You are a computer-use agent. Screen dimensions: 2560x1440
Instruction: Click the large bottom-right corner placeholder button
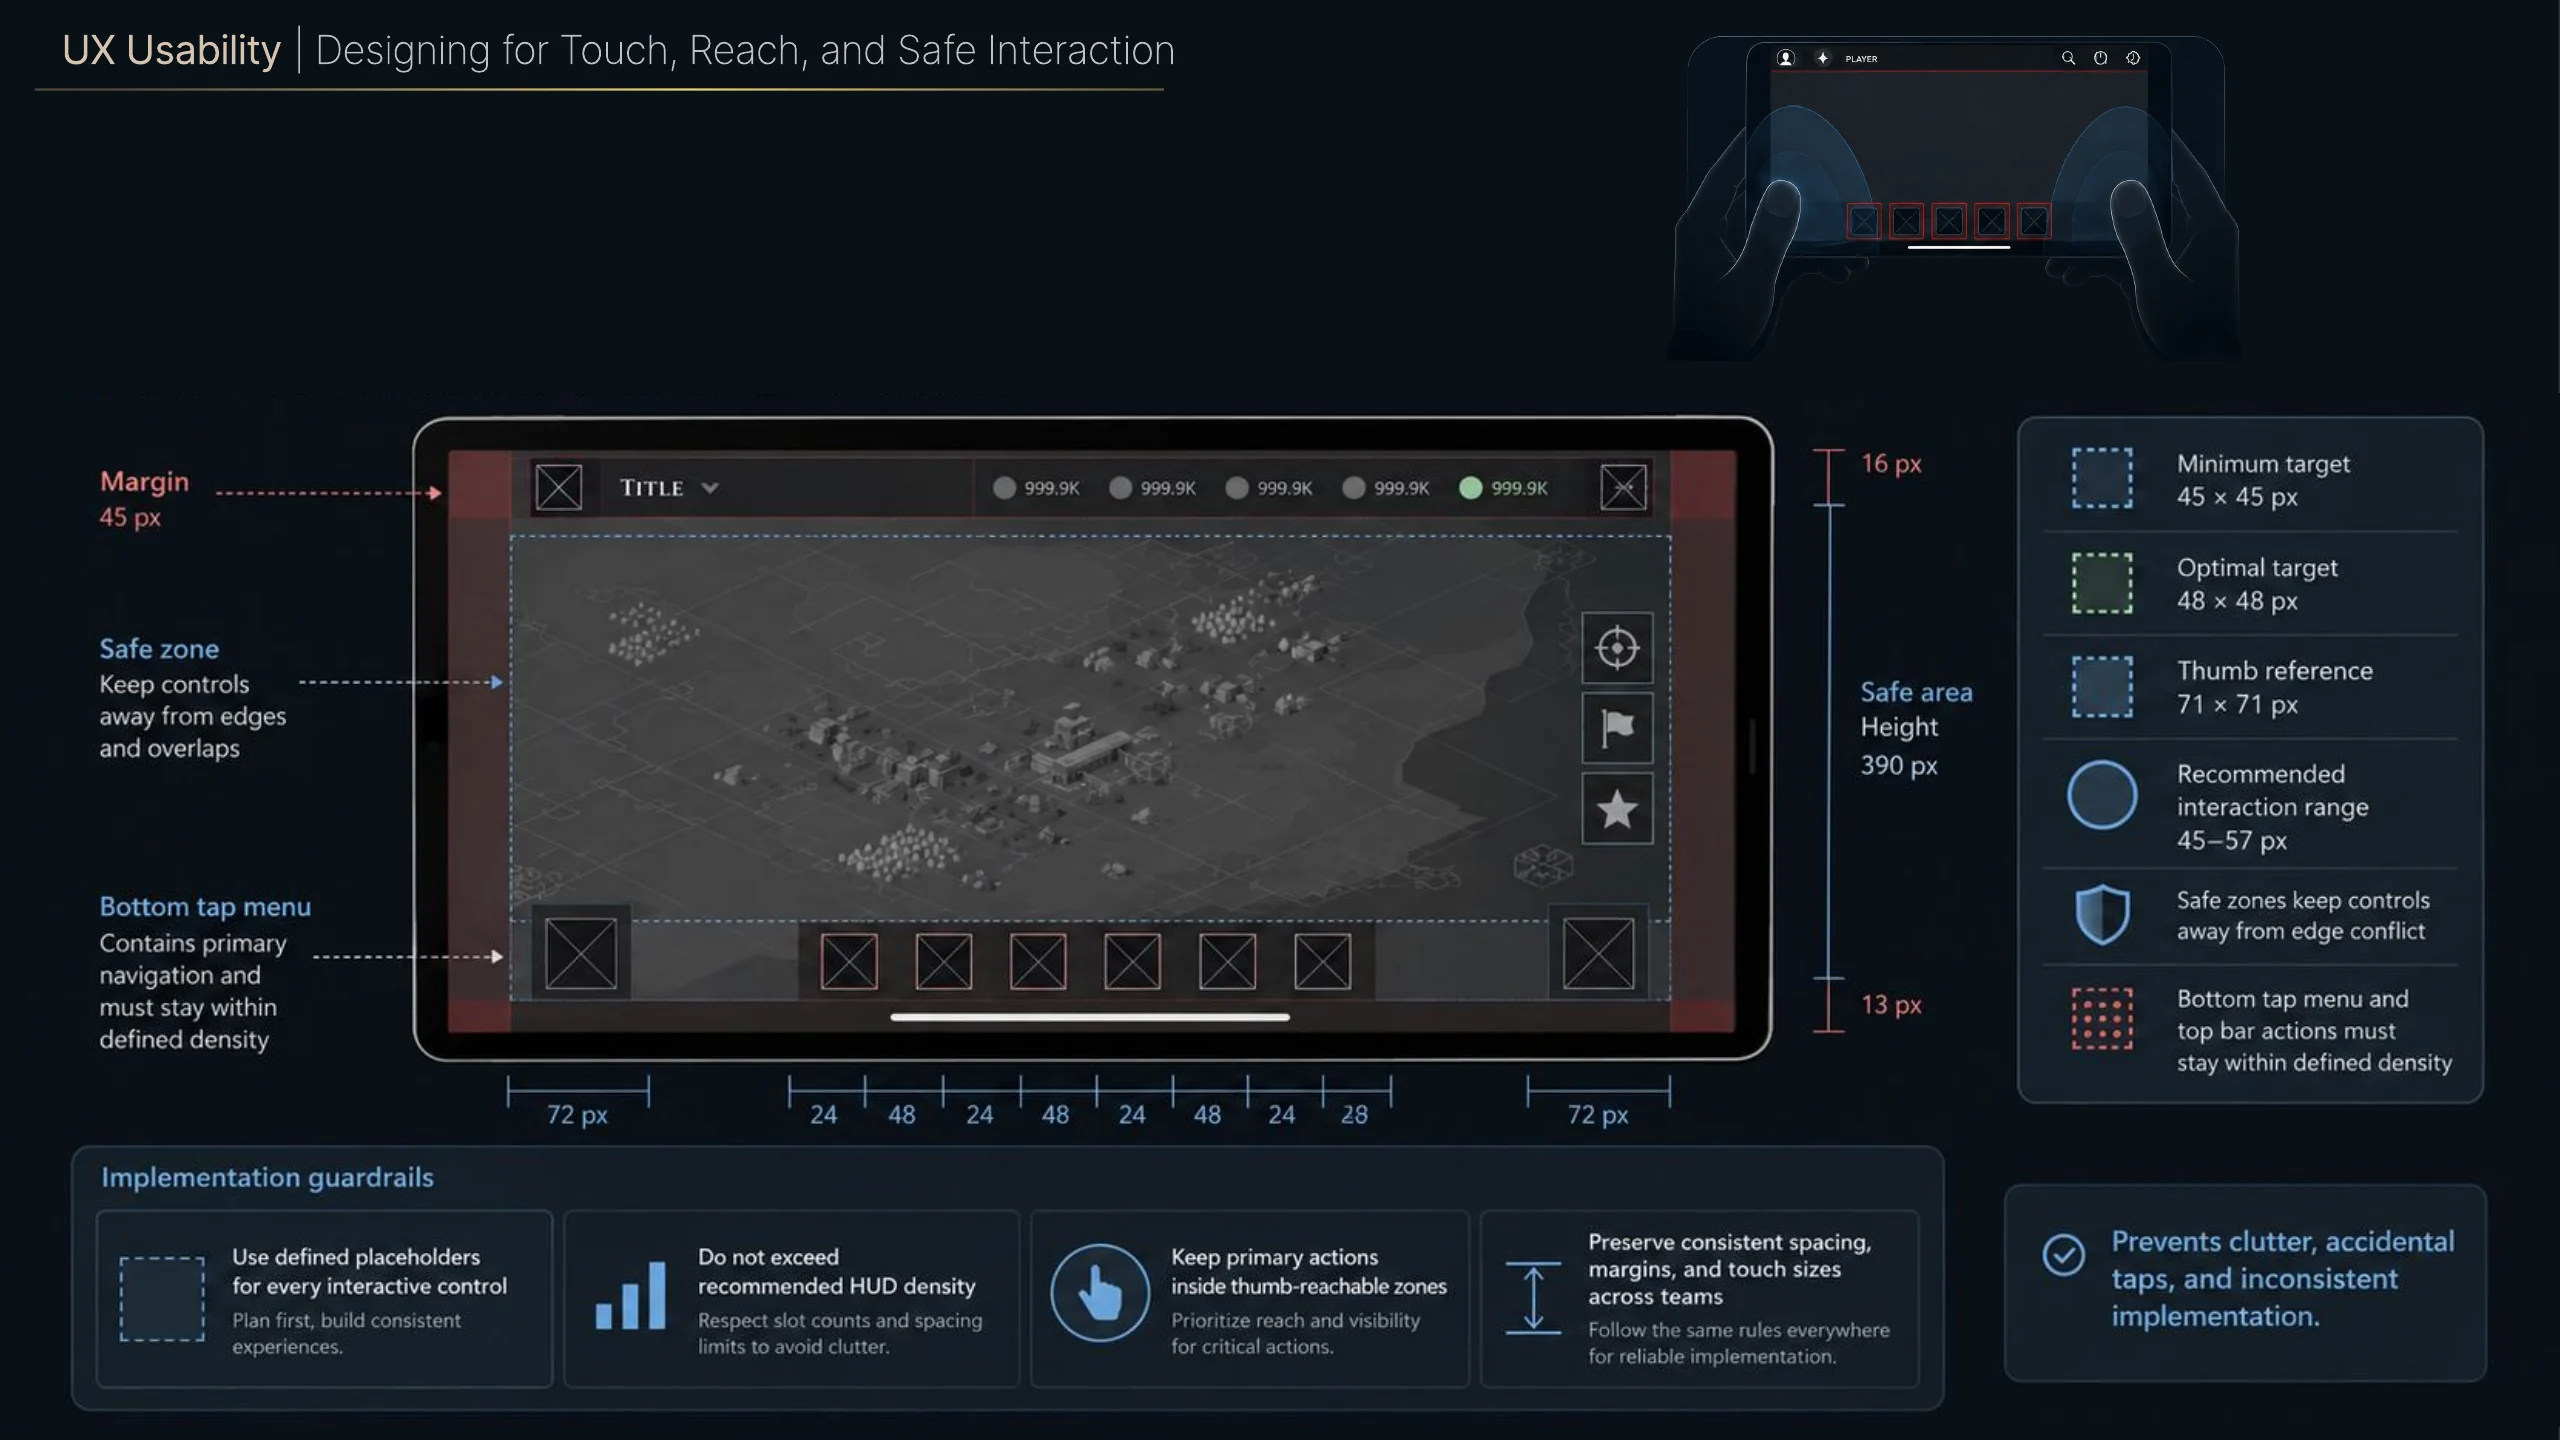(1598, 953)
